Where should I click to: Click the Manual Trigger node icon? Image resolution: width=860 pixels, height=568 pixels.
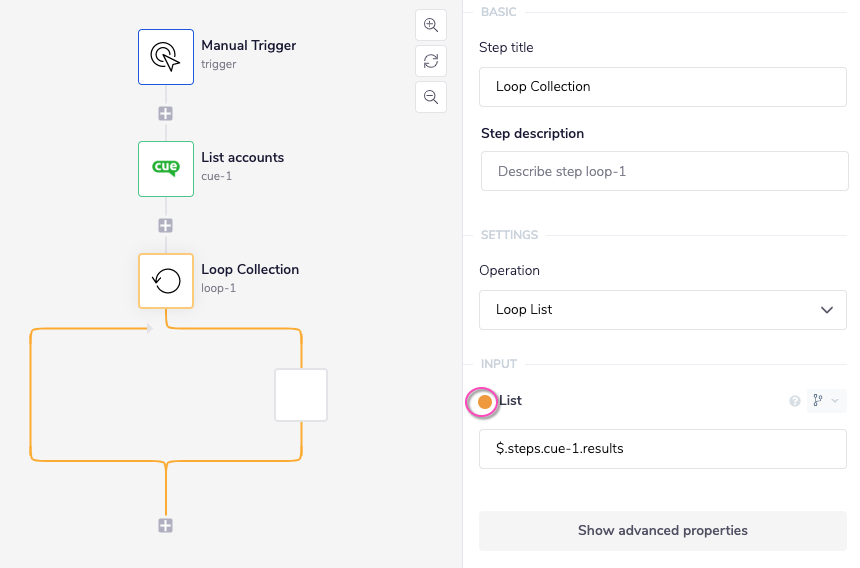point(166,56)
